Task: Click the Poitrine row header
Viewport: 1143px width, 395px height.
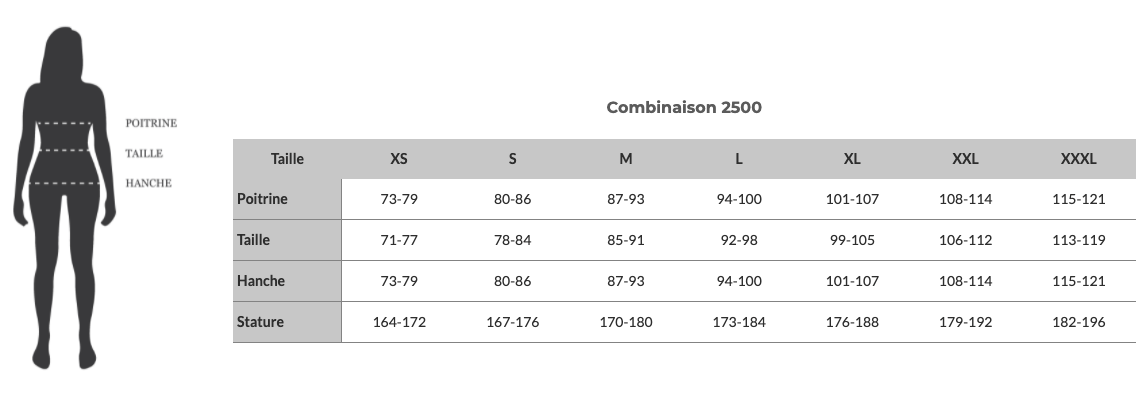Action: tap(287, 199)
